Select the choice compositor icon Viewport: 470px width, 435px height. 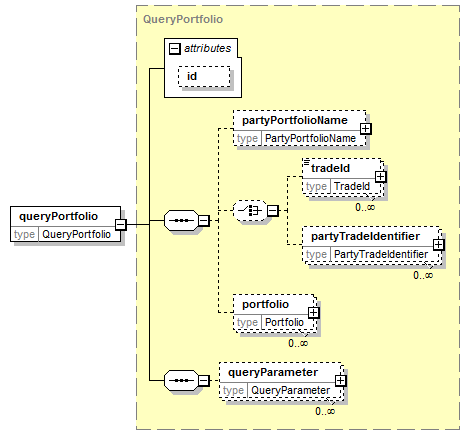[x=250, y=211]
